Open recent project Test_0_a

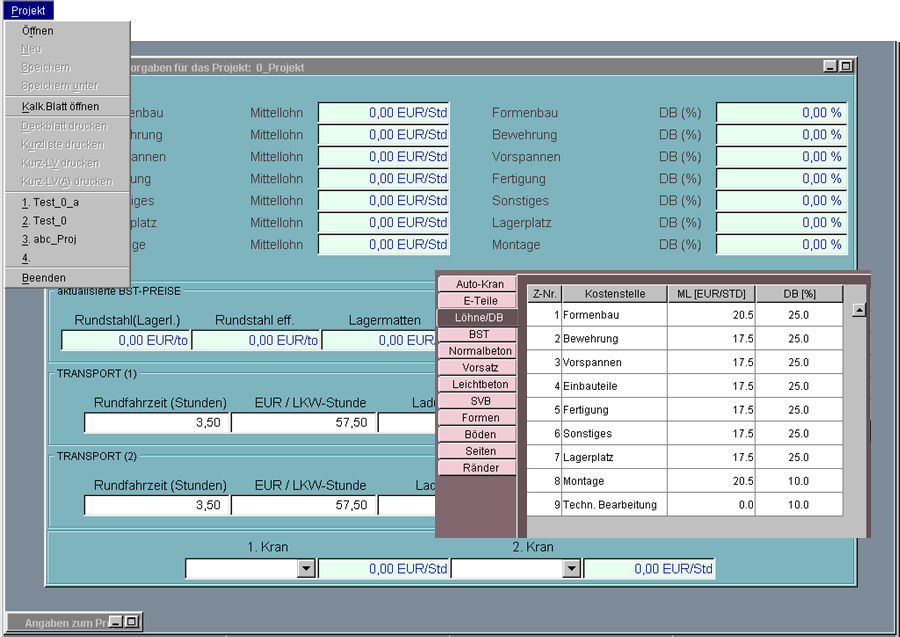[x=50, y=202]
